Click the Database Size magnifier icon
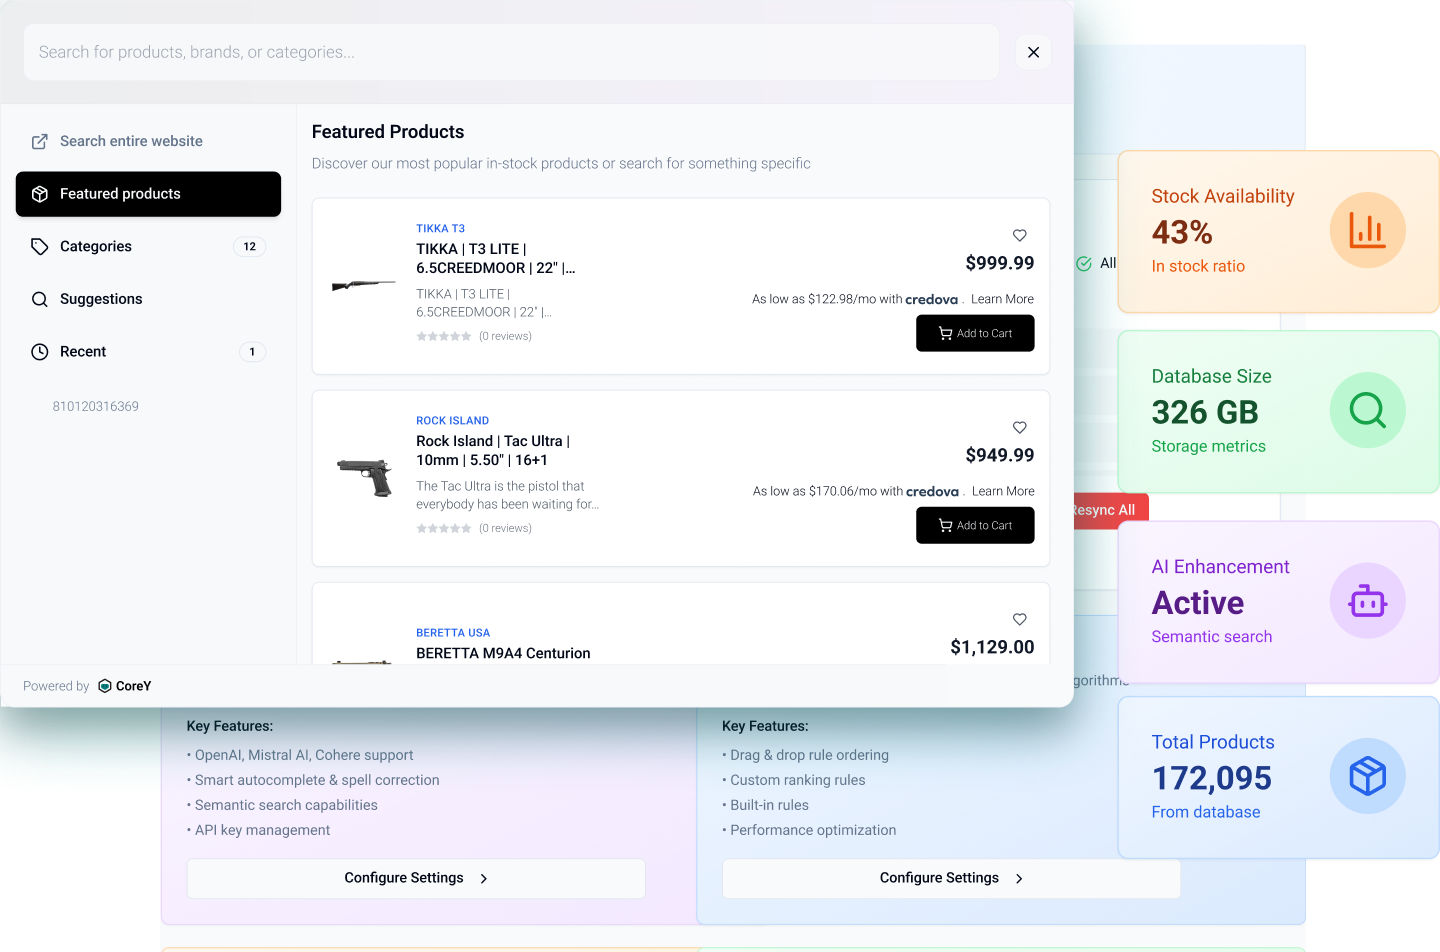The width and height of the screenshot is (1440, 952). click(x=1367, y=410)
